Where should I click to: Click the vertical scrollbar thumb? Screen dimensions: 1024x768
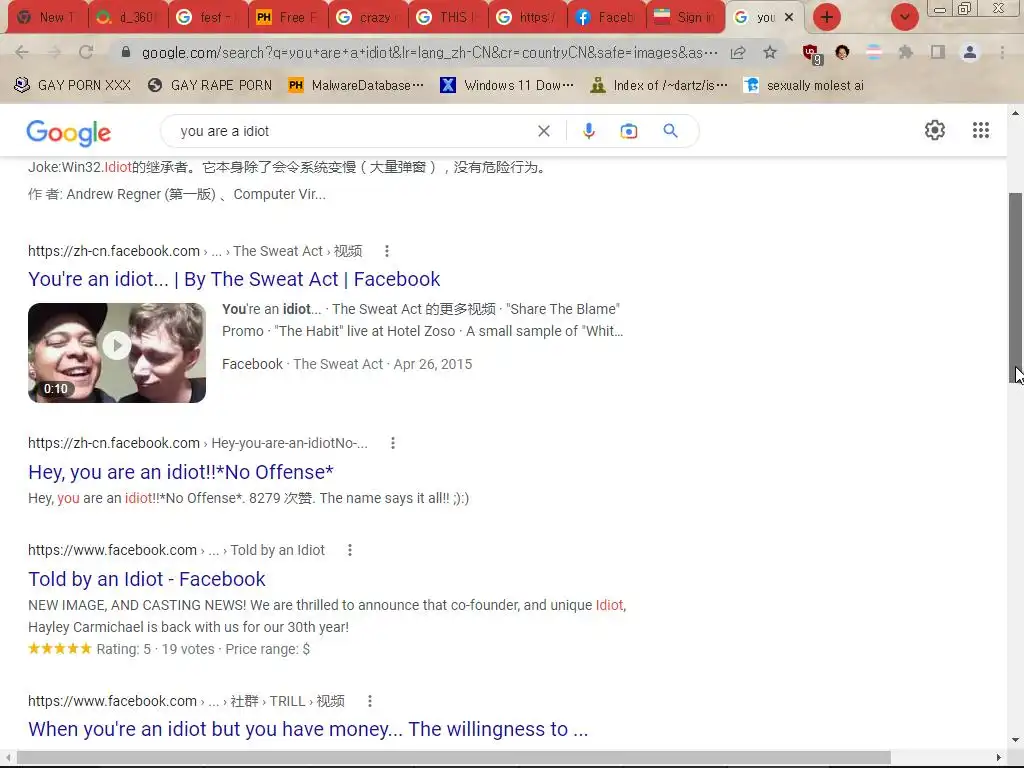1015,287
